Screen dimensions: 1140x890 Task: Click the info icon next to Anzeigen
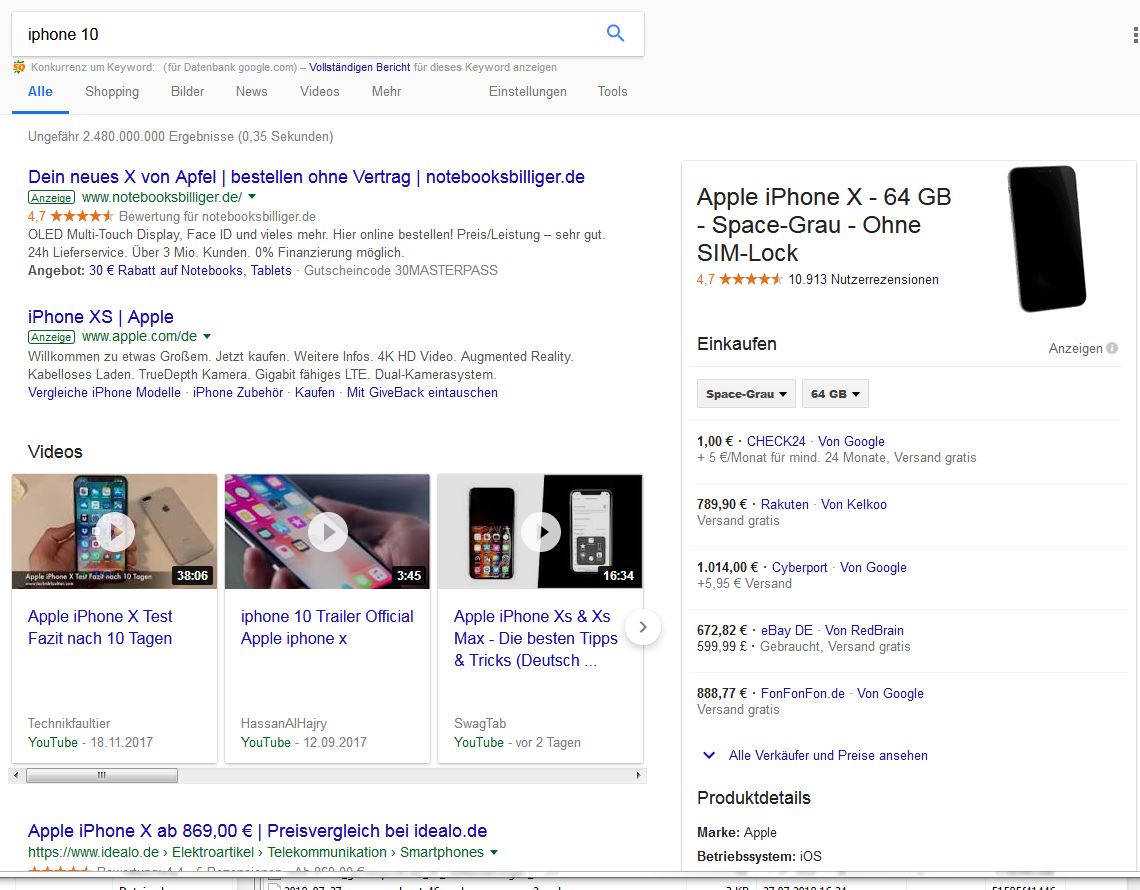point(1112,348)
